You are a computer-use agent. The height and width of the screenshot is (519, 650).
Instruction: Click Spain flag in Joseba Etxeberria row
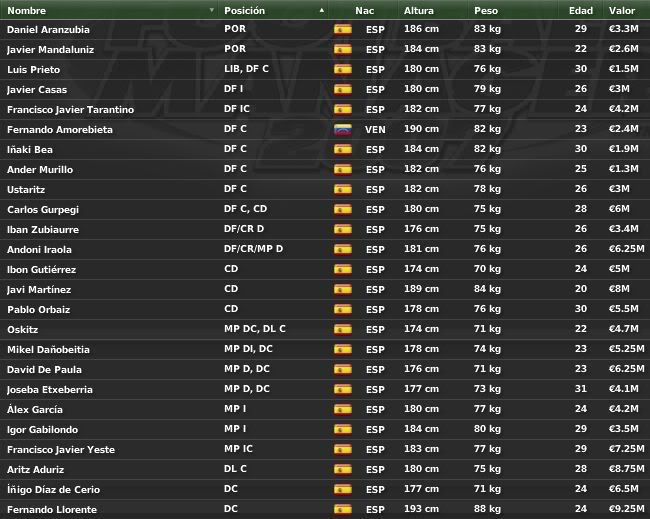(343, 389)
